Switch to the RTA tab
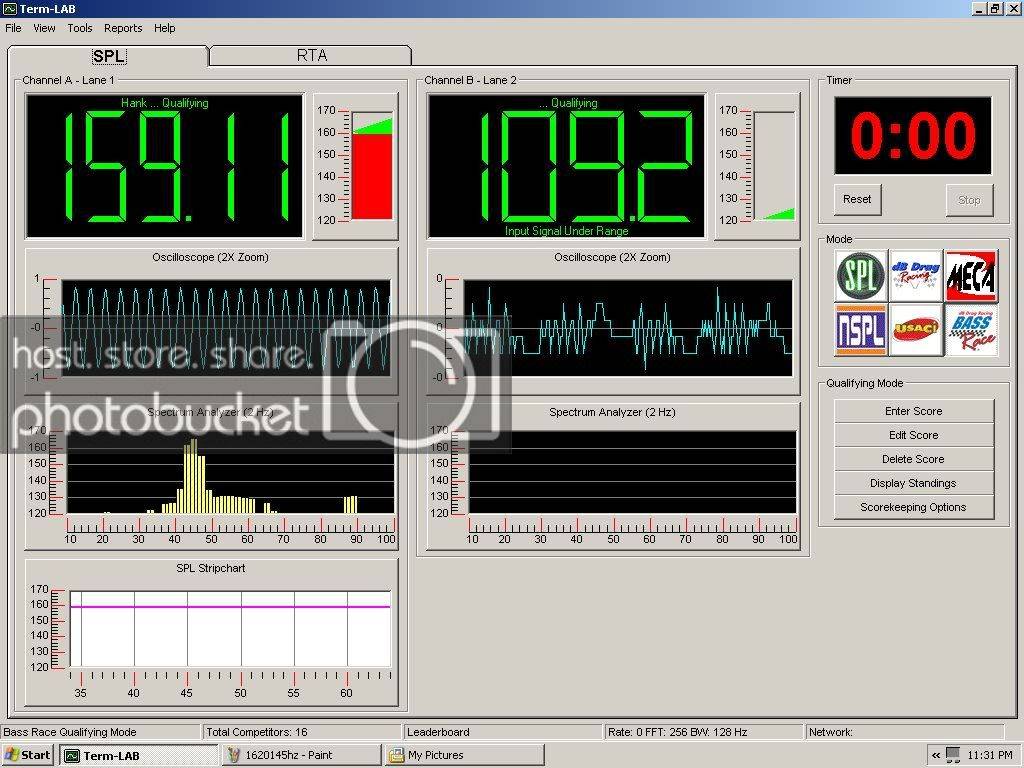Screen dimensions: 1024x768 click(x=311, y=56)
